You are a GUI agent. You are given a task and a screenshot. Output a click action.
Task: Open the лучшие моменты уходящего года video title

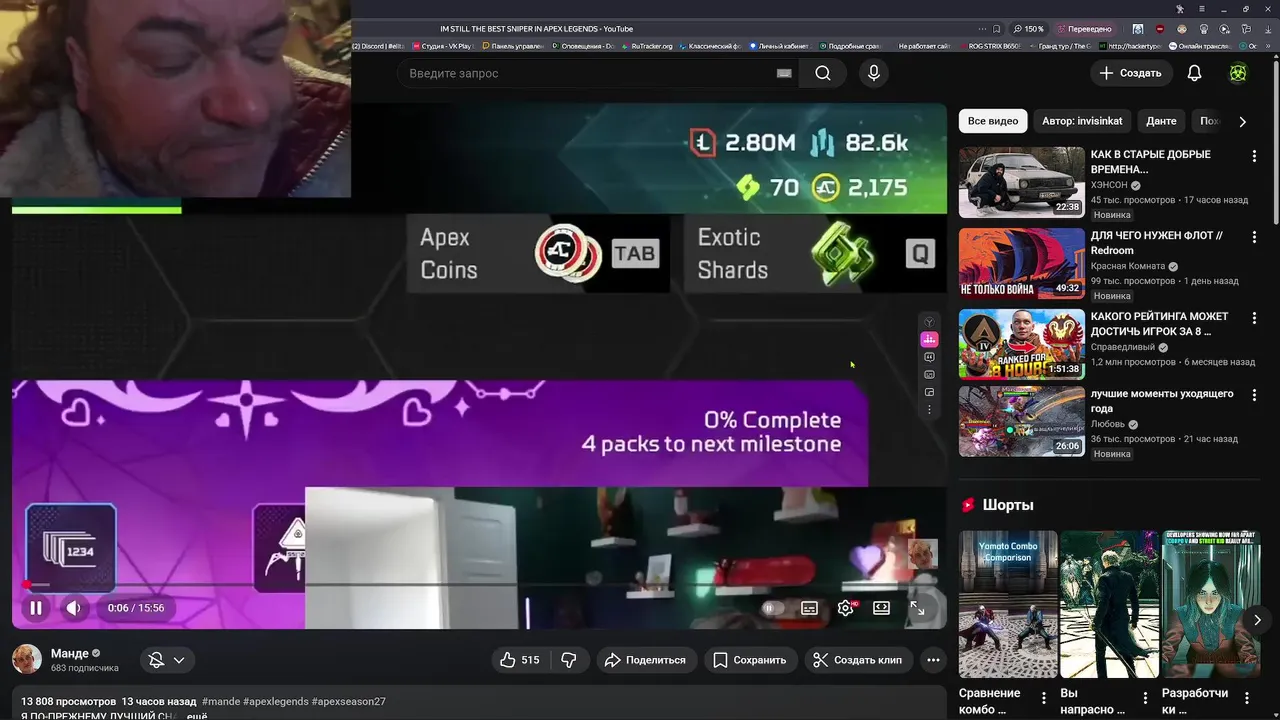[x=1162, y=401]
